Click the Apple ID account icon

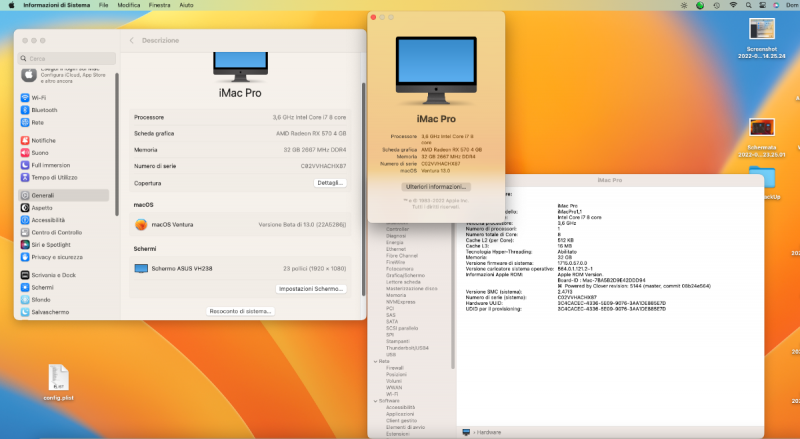29,75
